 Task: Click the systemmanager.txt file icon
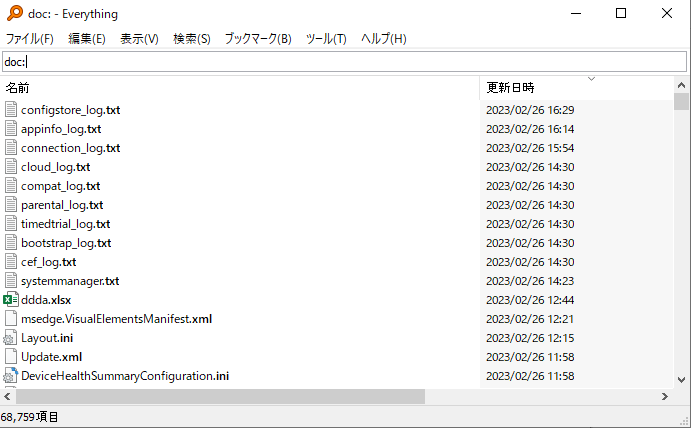pyautogui.click(x=11, y=280)
